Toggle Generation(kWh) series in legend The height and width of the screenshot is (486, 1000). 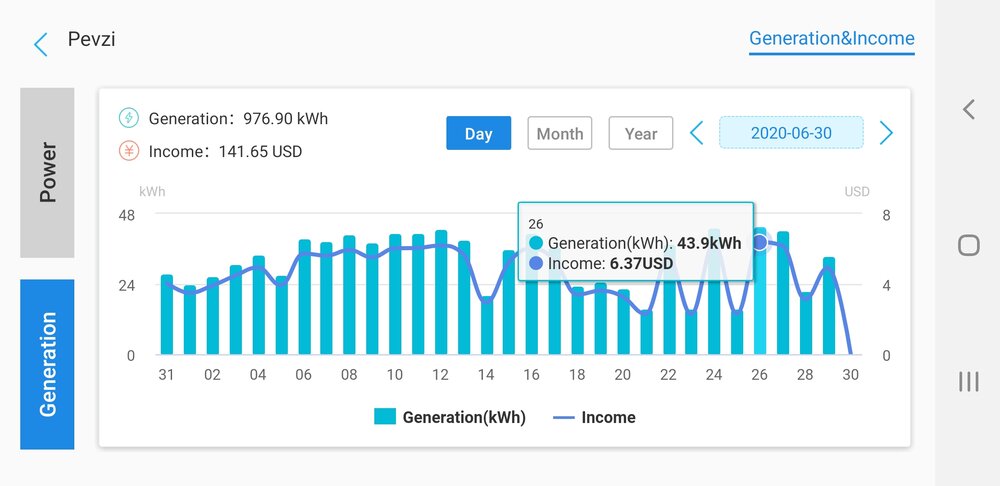click(x=450, y=417)
